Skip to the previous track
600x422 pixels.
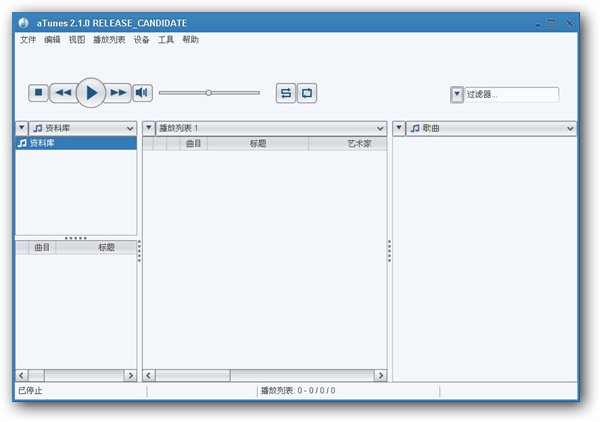click(x=63, y=93)
